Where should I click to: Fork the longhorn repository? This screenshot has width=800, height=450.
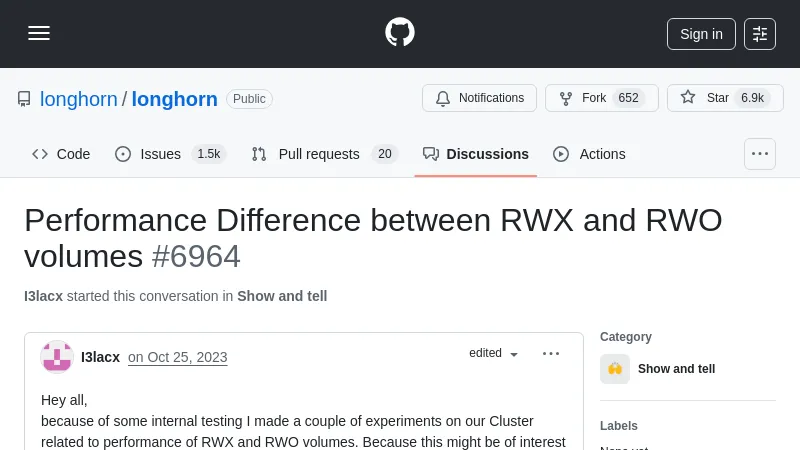600,98
